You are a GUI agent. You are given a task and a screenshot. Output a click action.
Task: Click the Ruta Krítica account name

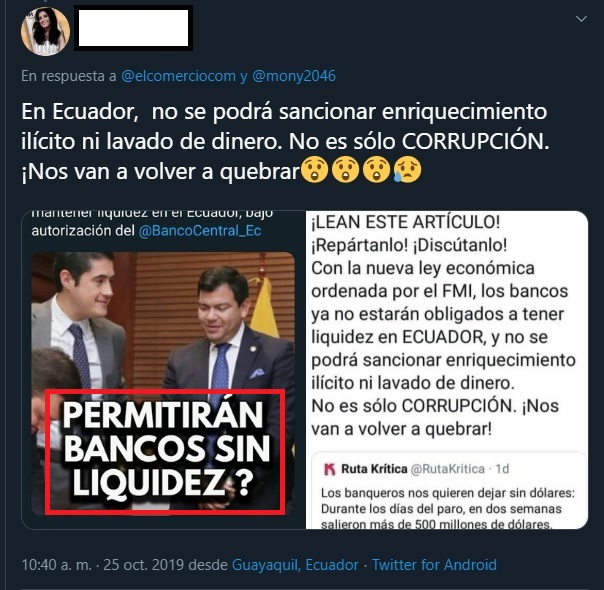click(374, 469)
